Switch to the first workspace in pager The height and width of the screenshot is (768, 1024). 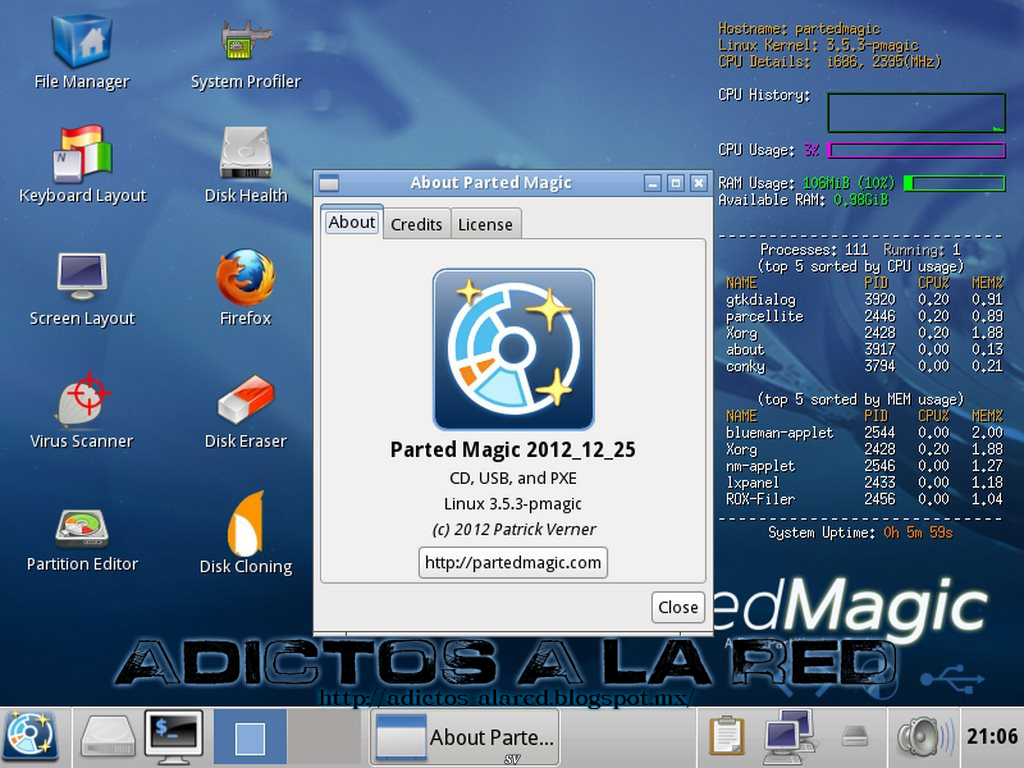250,738
